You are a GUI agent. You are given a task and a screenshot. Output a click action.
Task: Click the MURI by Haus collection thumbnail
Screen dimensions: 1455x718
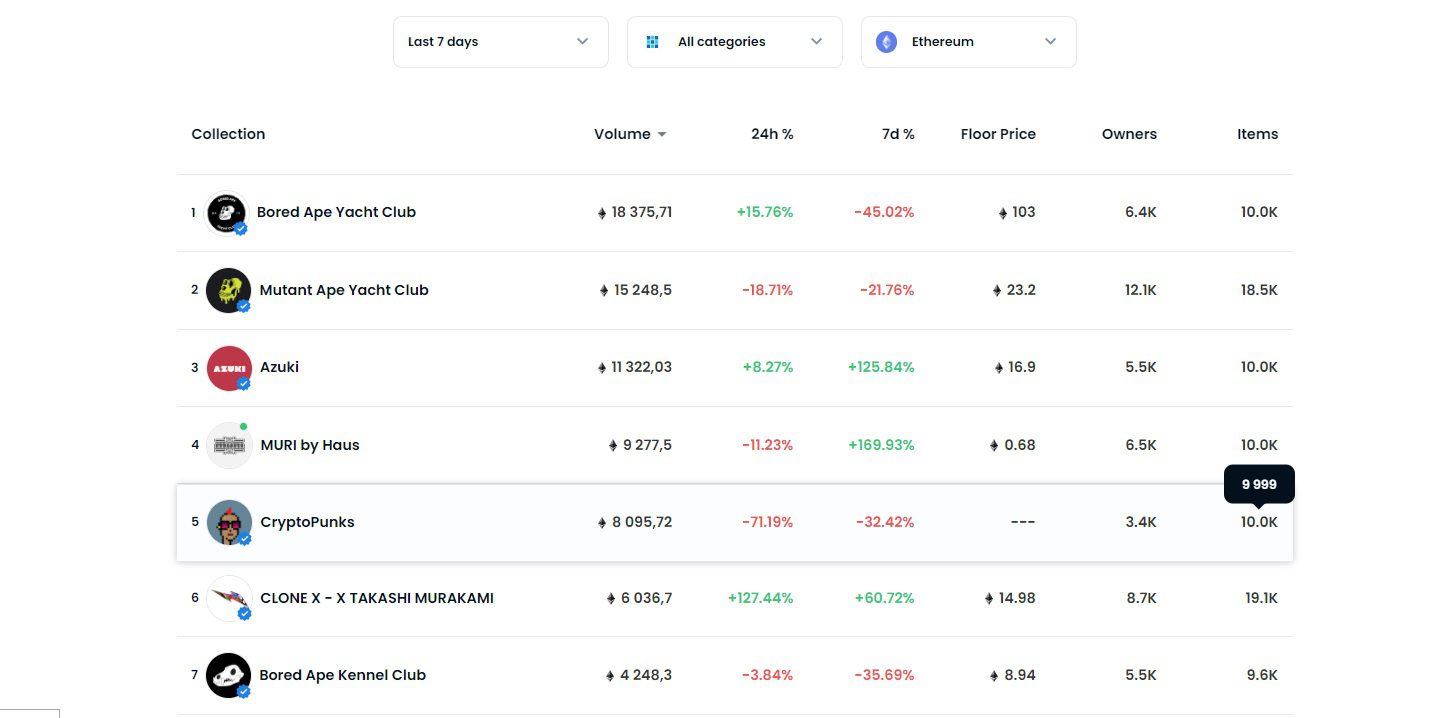coord(229,445)
